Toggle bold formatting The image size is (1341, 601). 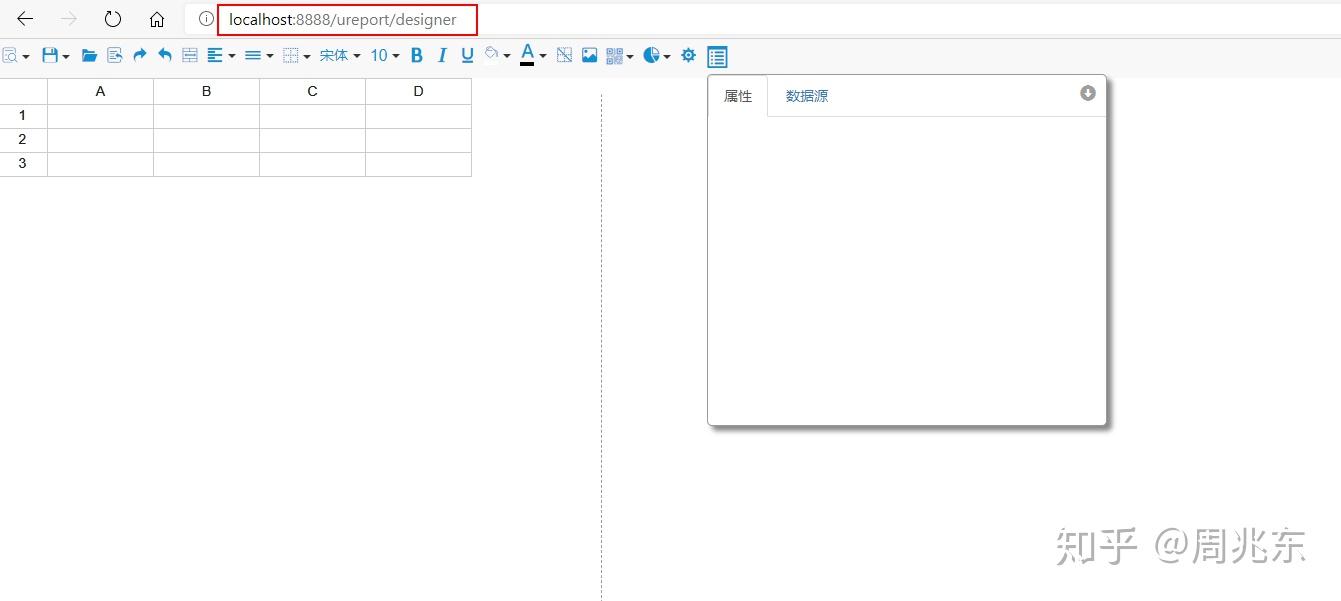(x=417, y=56)
